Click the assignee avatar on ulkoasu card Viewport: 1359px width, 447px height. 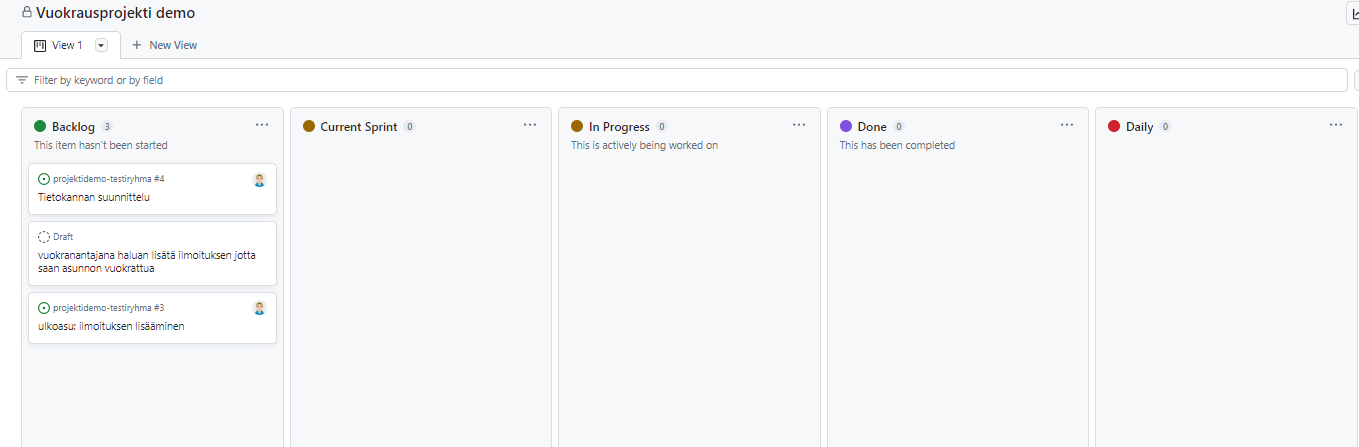click(x=259, y=308)
